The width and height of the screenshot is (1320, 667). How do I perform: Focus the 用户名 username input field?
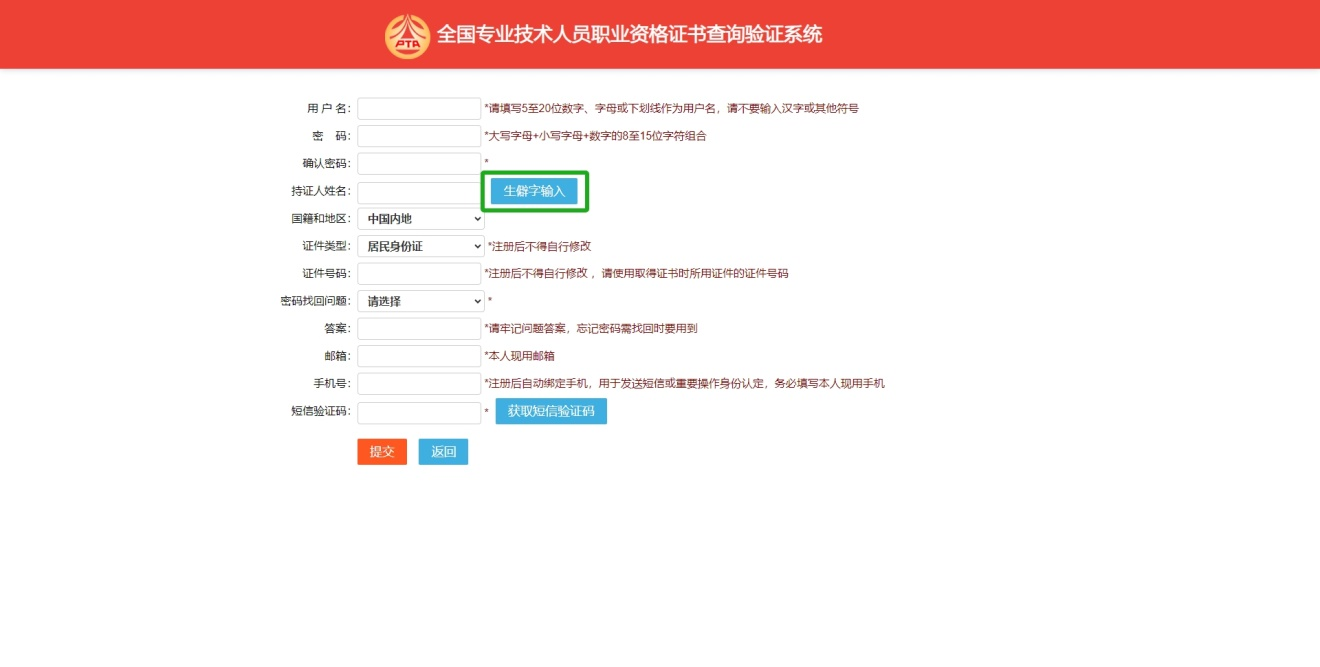pyautogui.click(x=419, y=109)
